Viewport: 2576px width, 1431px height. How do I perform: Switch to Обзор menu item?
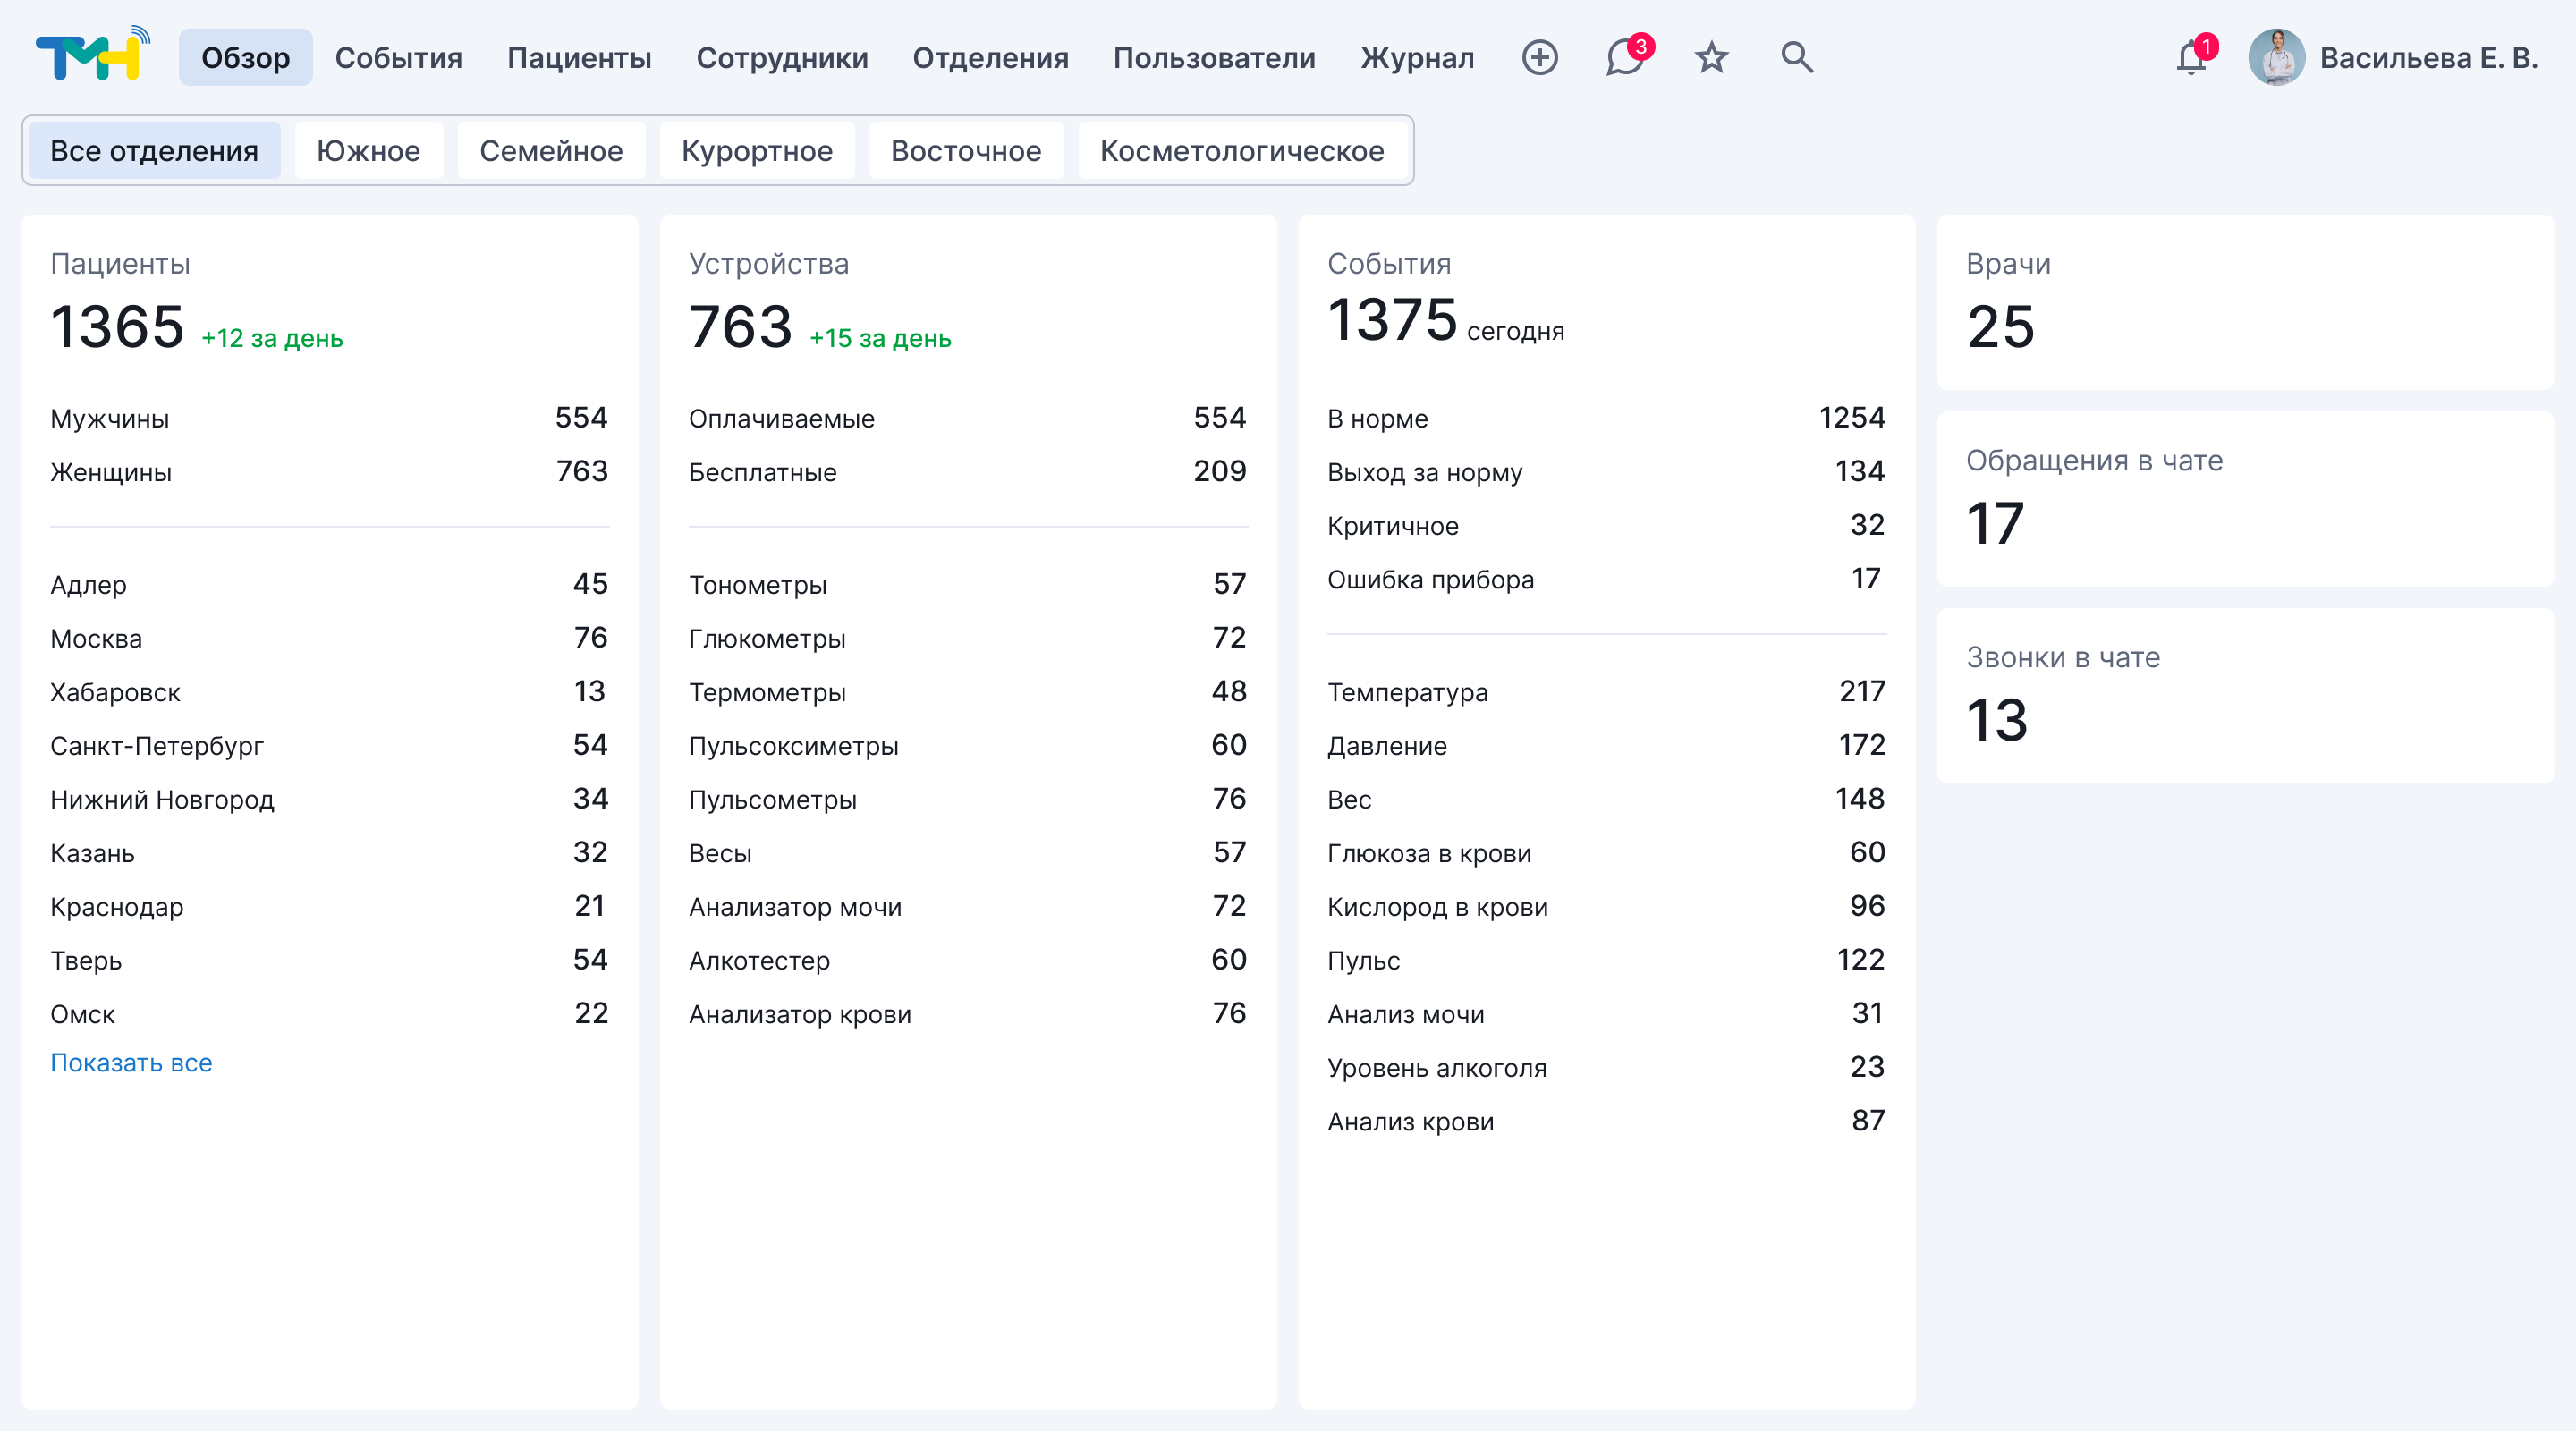(246, 58)
